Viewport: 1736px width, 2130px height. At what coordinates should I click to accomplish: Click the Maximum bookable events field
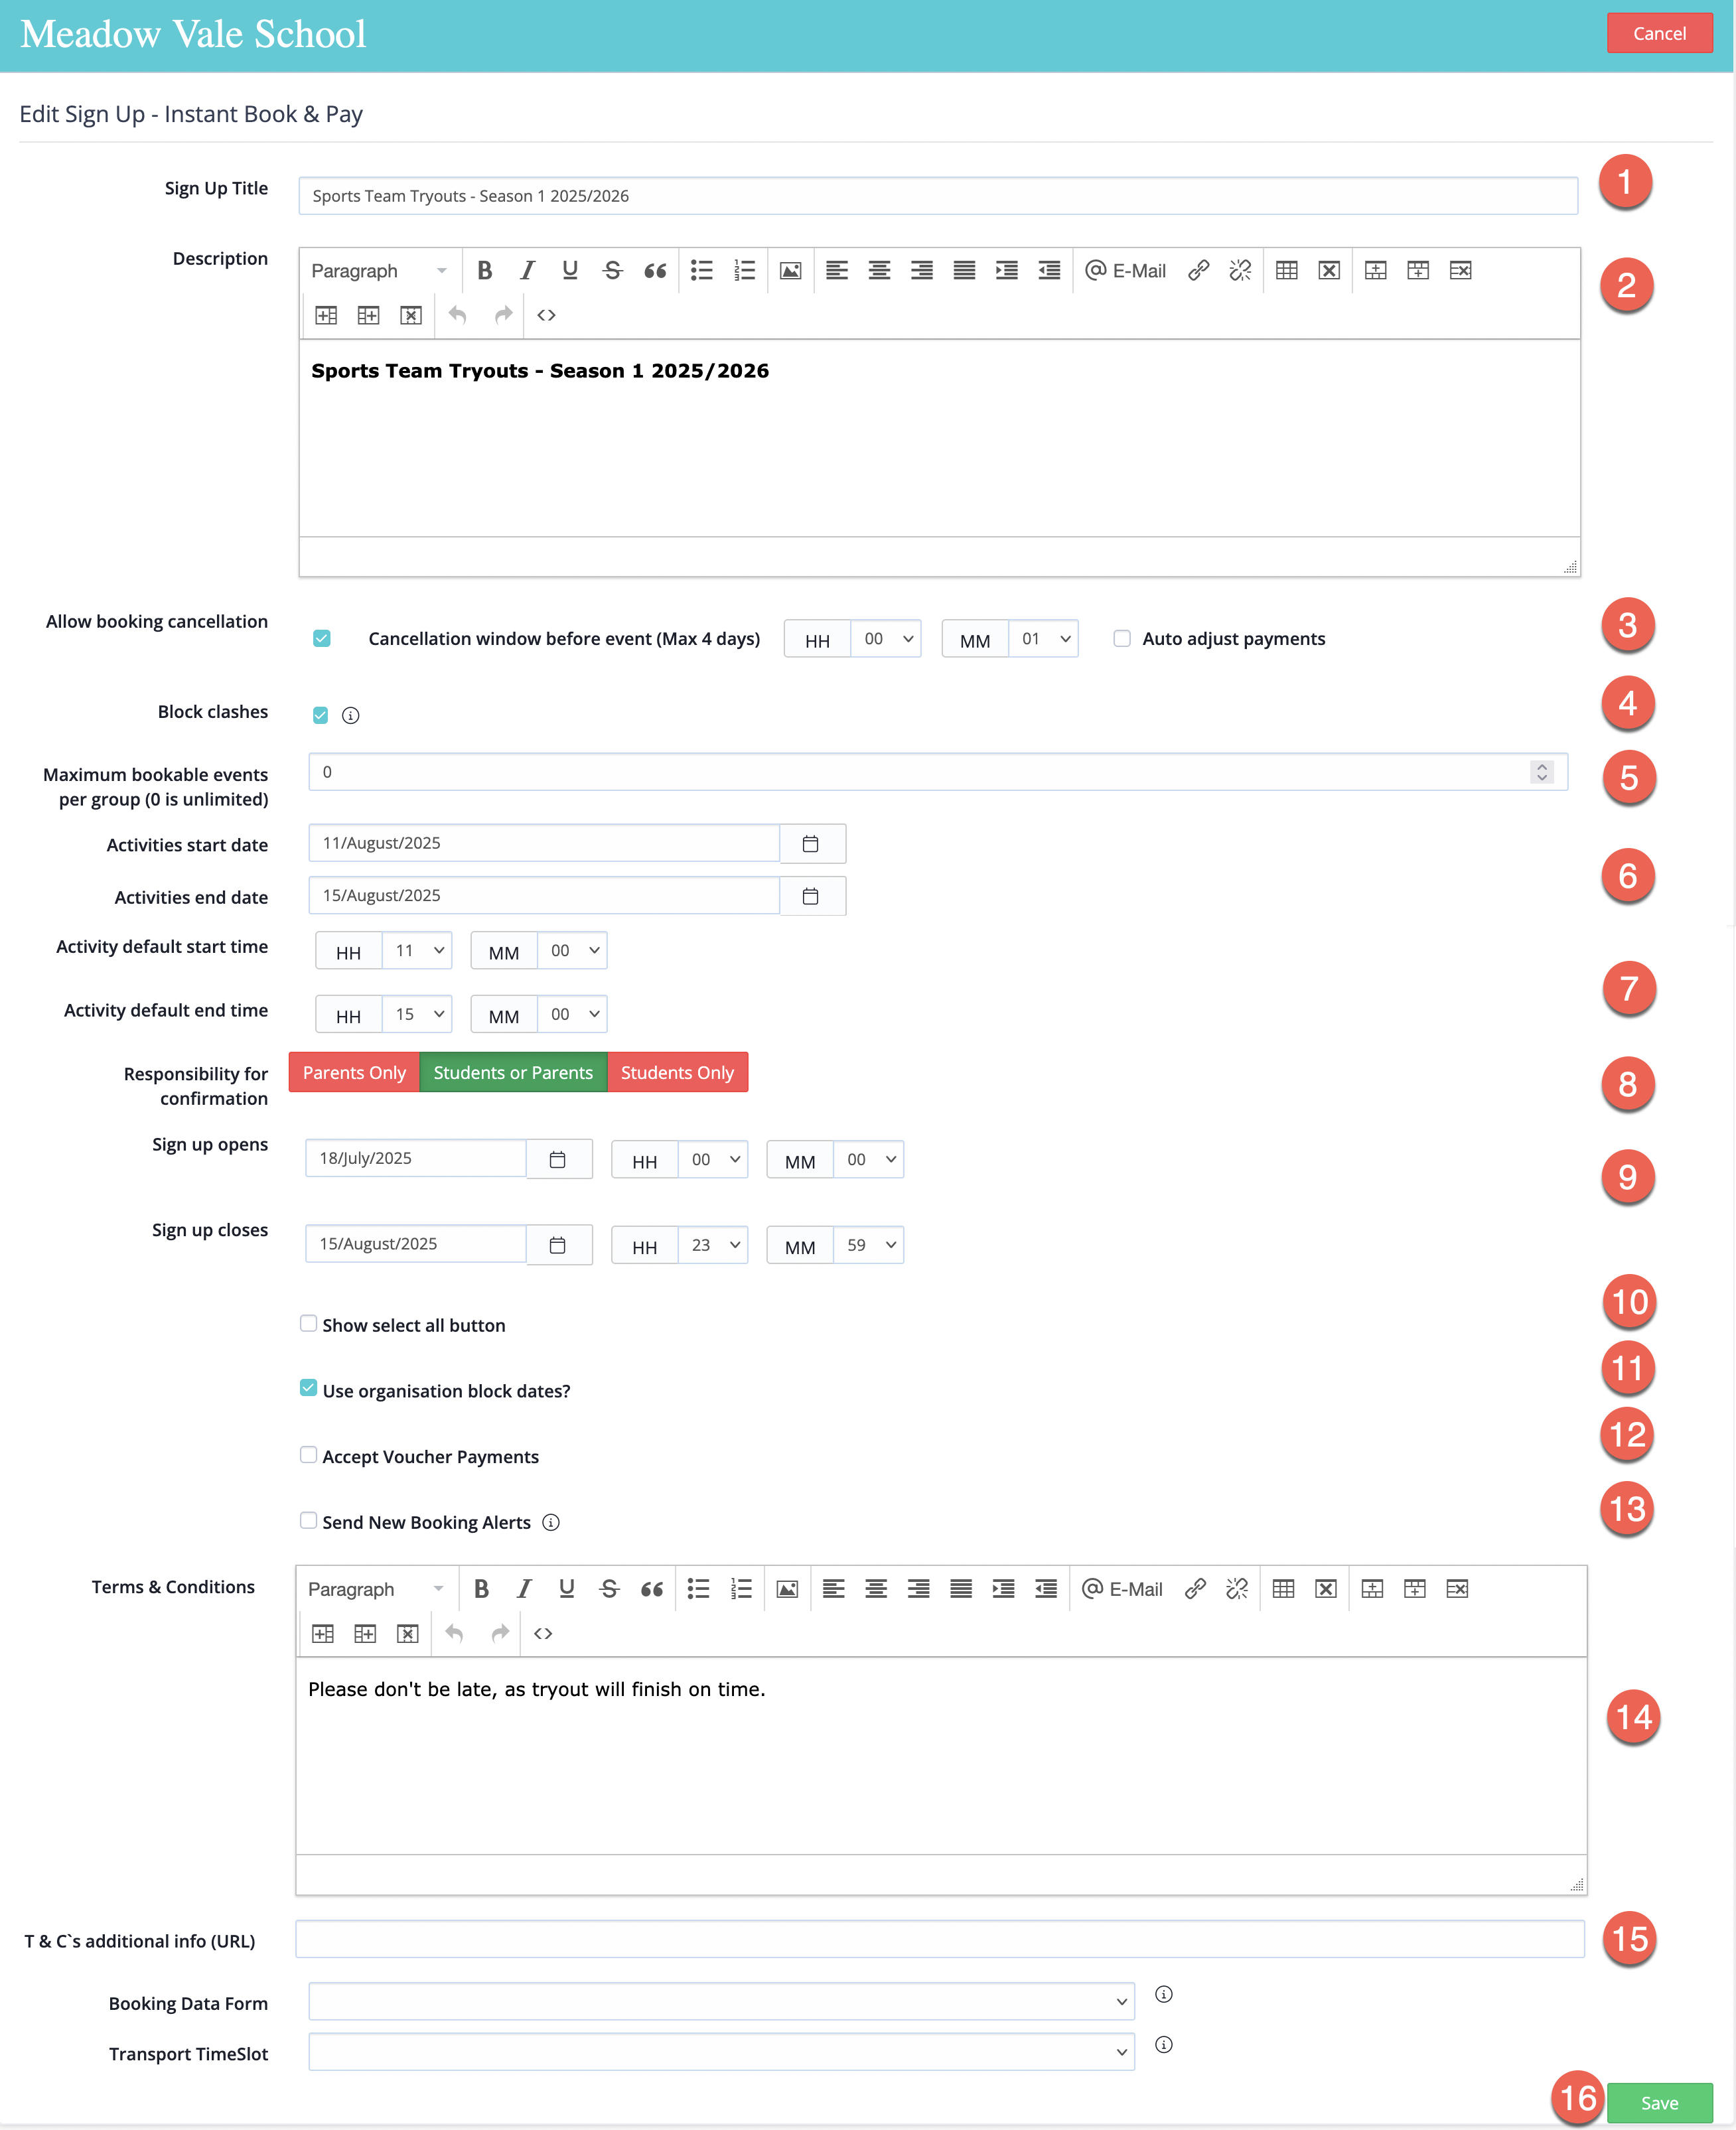938,772
